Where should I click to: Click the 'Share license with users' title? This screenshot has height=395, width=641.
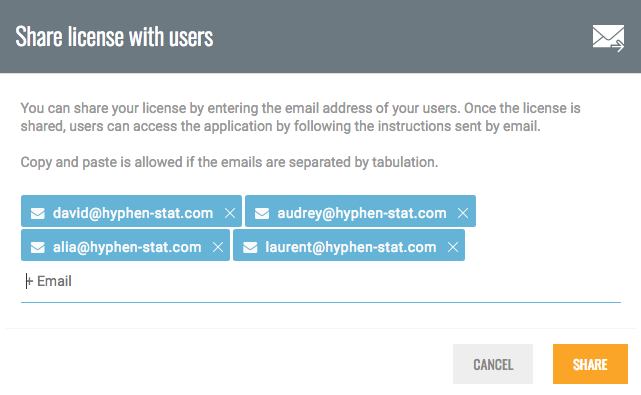pyautogui.click(x=114, y=37)
